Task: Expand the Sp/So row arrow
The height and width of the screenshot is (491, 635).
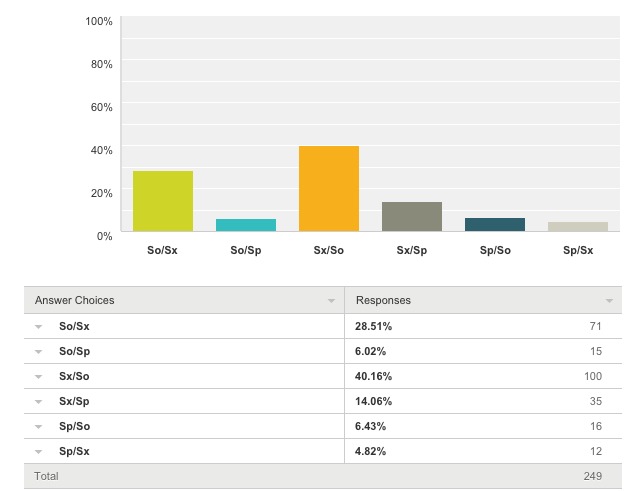Action: (38, 427)
